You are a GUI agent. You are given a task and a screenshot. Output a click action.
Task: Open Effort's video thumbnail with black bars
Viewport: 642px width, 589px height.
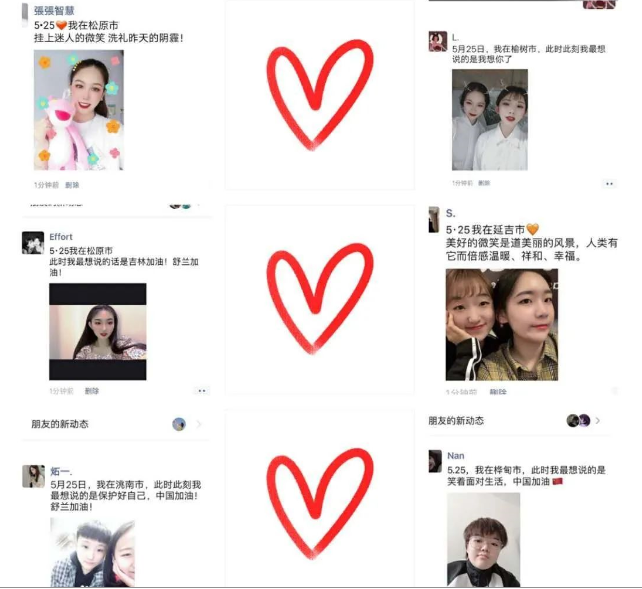coord(97,332)
